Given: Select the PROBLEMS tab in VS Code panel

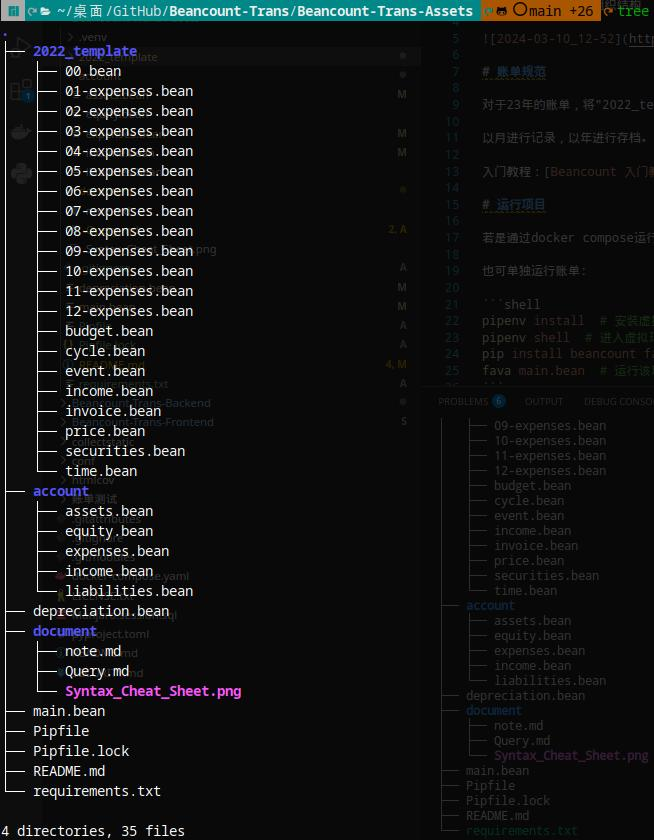Looking at the screenshot, I should [x=463, y=401].
